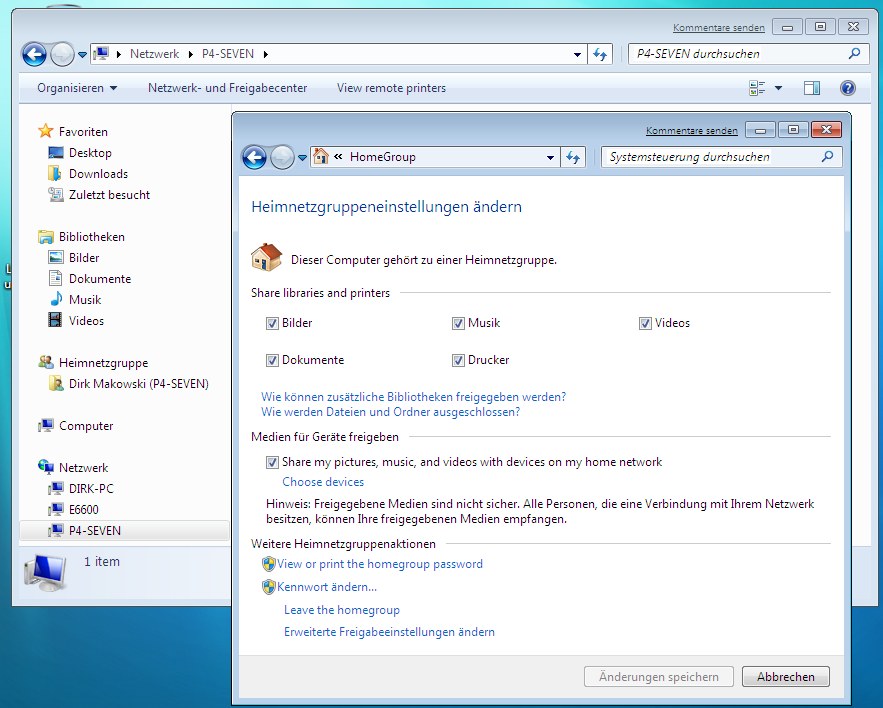Select E6600 under Netzwerk

click(x=83, y=510)
